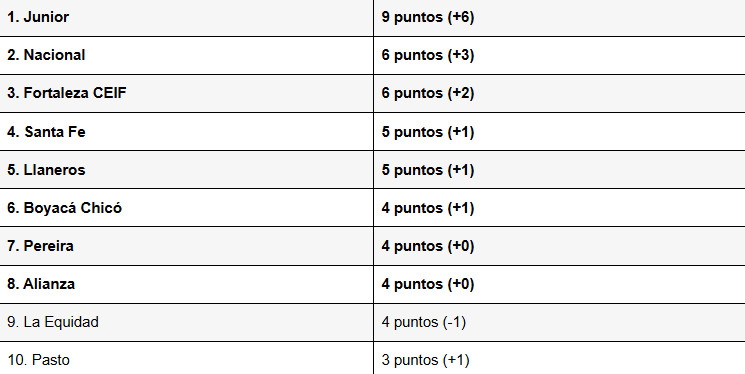
Task: Select the 6 puntos (+3) cell
Action: pyautogui.click(x=560, y=56)
